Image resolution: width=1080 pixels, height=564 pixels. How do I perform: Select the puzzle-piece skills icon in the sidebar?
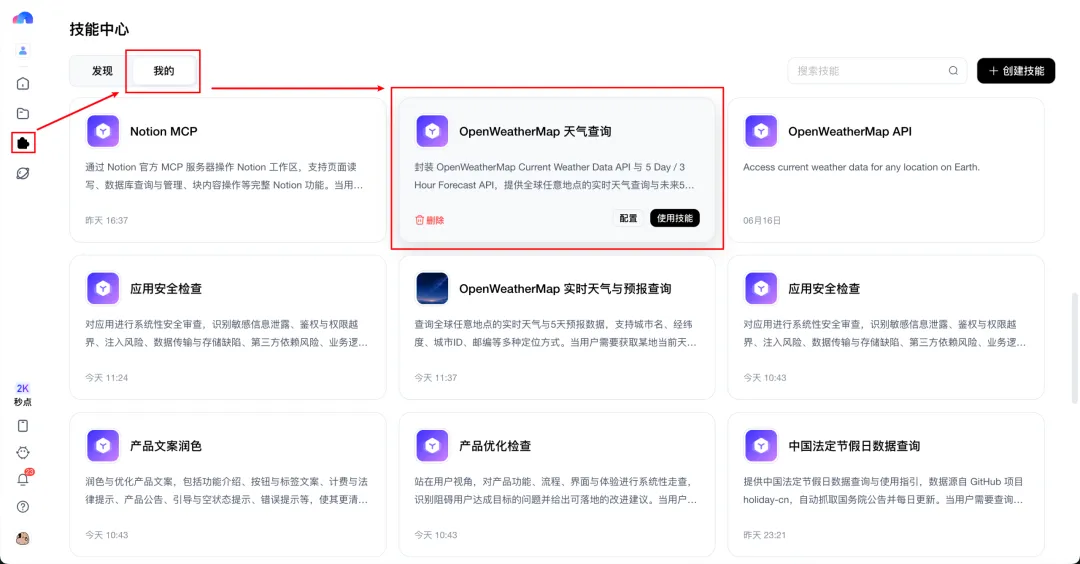click(23, 143)
